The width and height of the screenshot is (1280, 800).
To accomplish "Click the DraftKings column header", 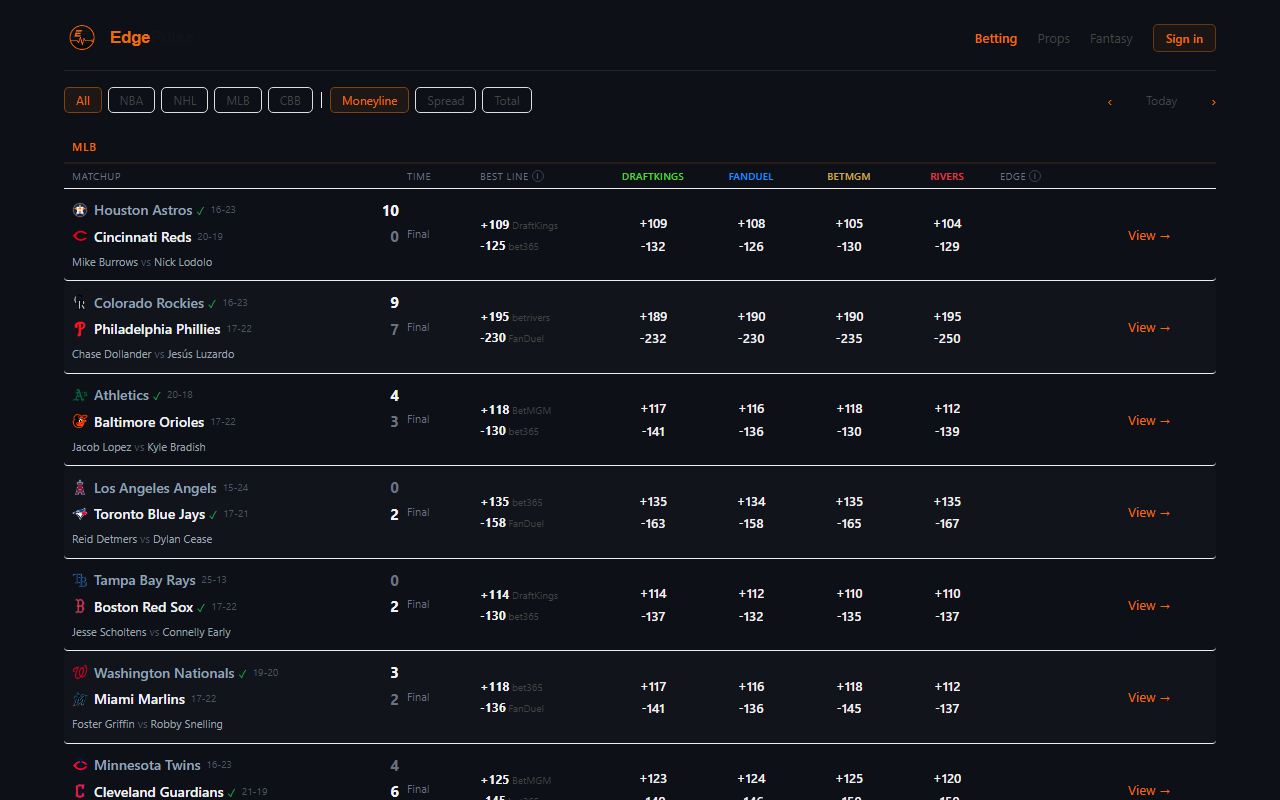I will tap(653, 176).
